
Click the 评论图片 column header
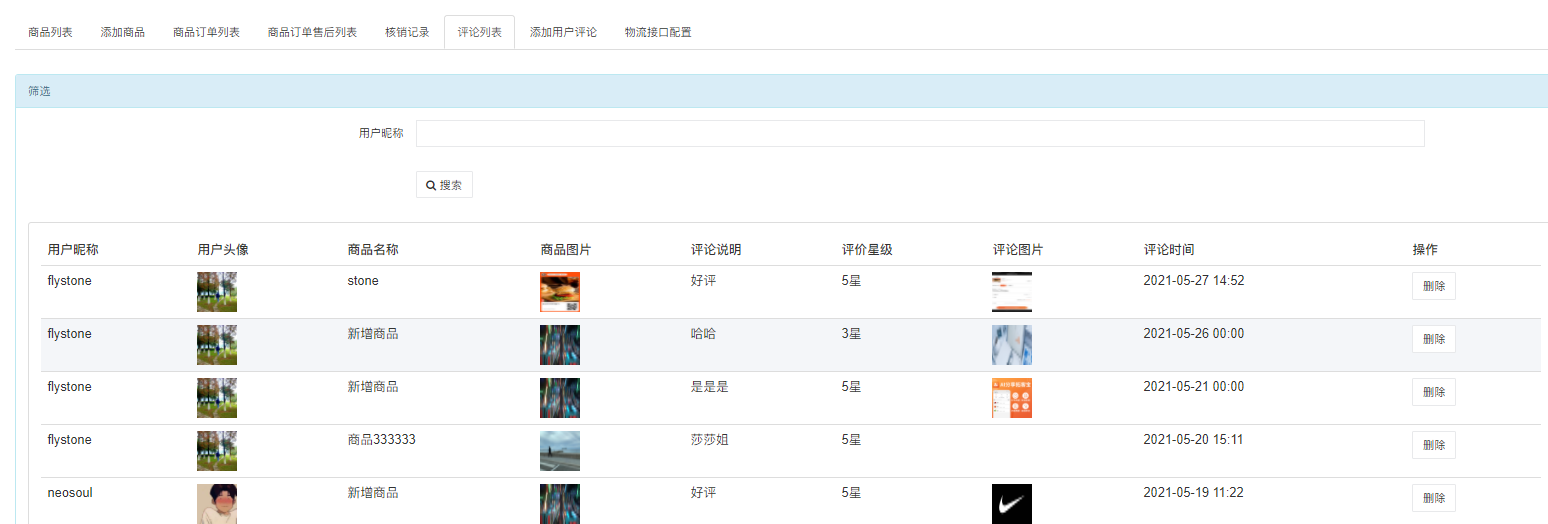[x=1018, y=250]
